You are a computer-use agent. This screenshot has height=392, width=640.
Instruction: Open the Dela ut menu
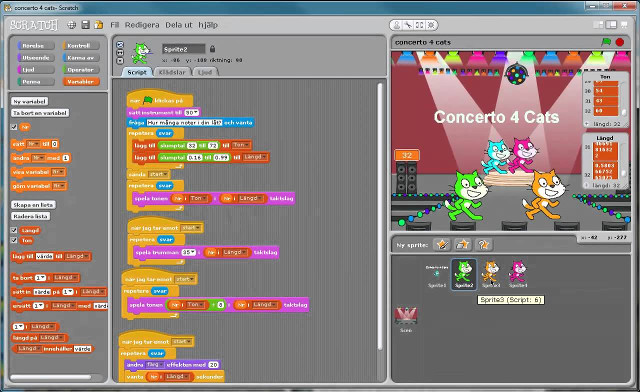pos(179,25)
